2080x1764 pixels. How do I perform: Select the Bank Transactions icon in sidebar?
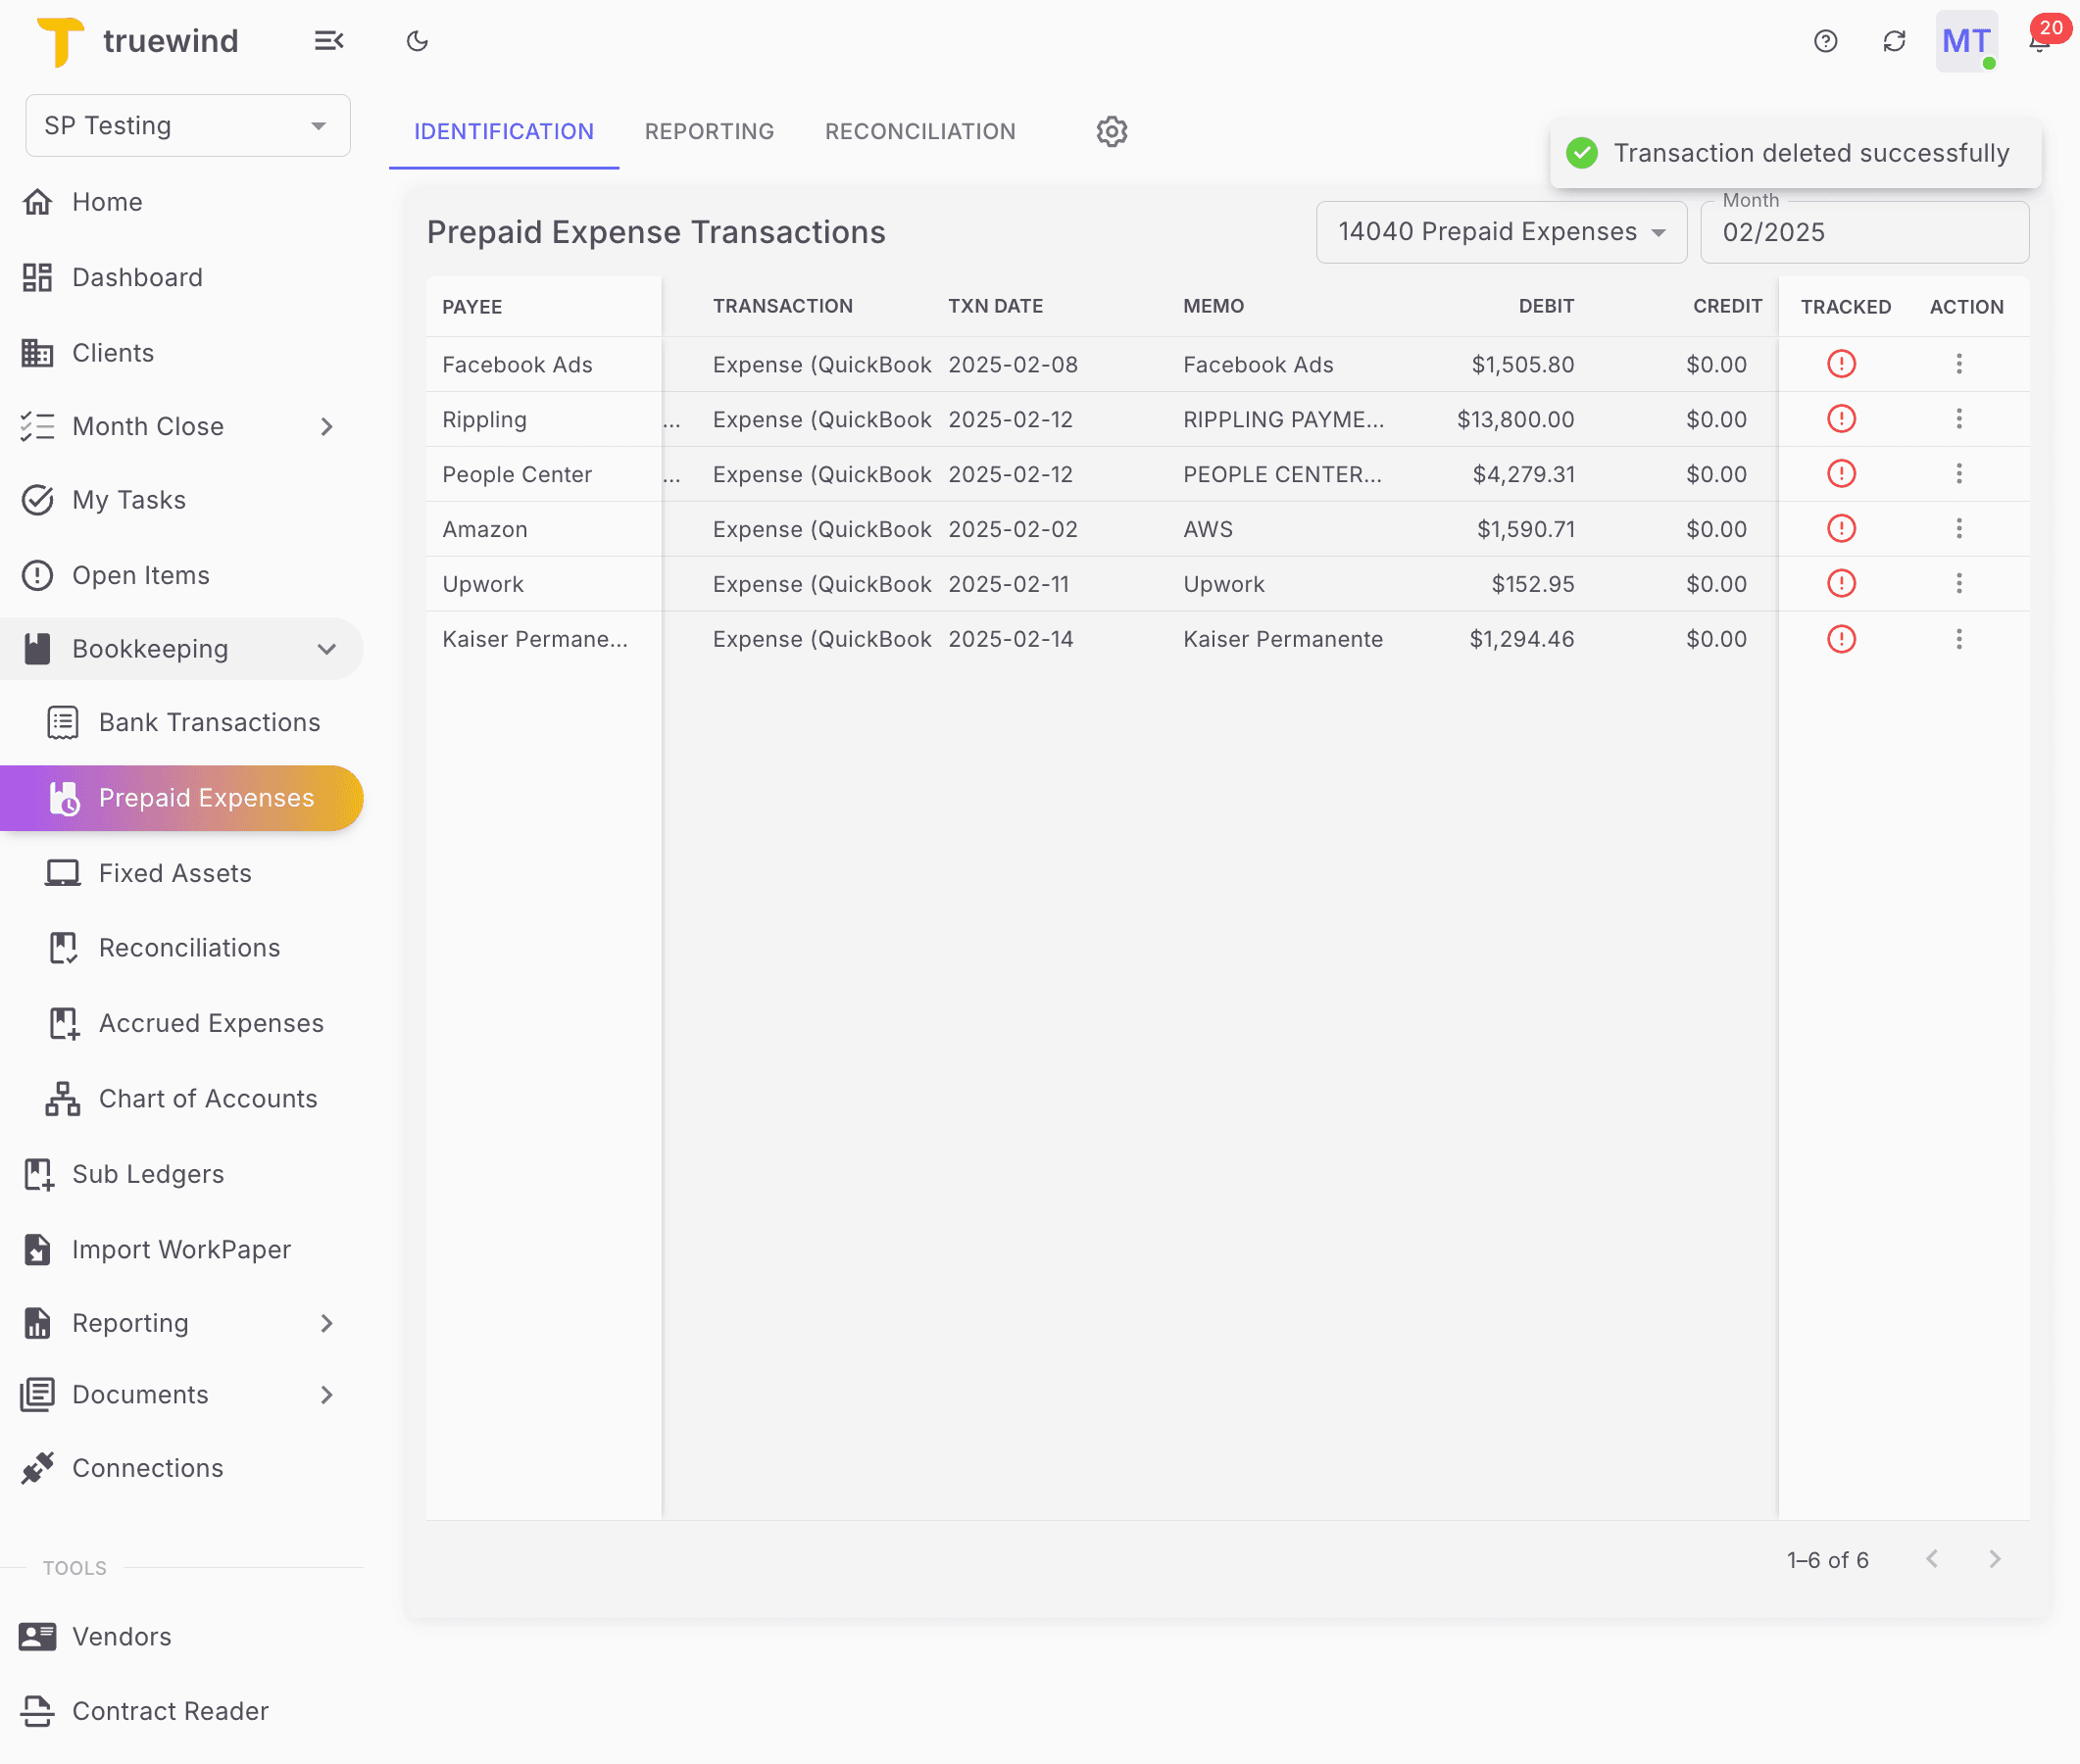62,722
